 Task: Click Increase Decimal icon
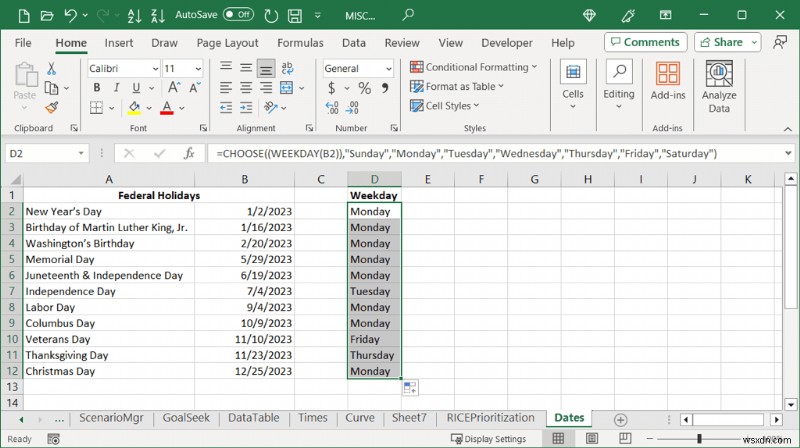coord(332,108)
